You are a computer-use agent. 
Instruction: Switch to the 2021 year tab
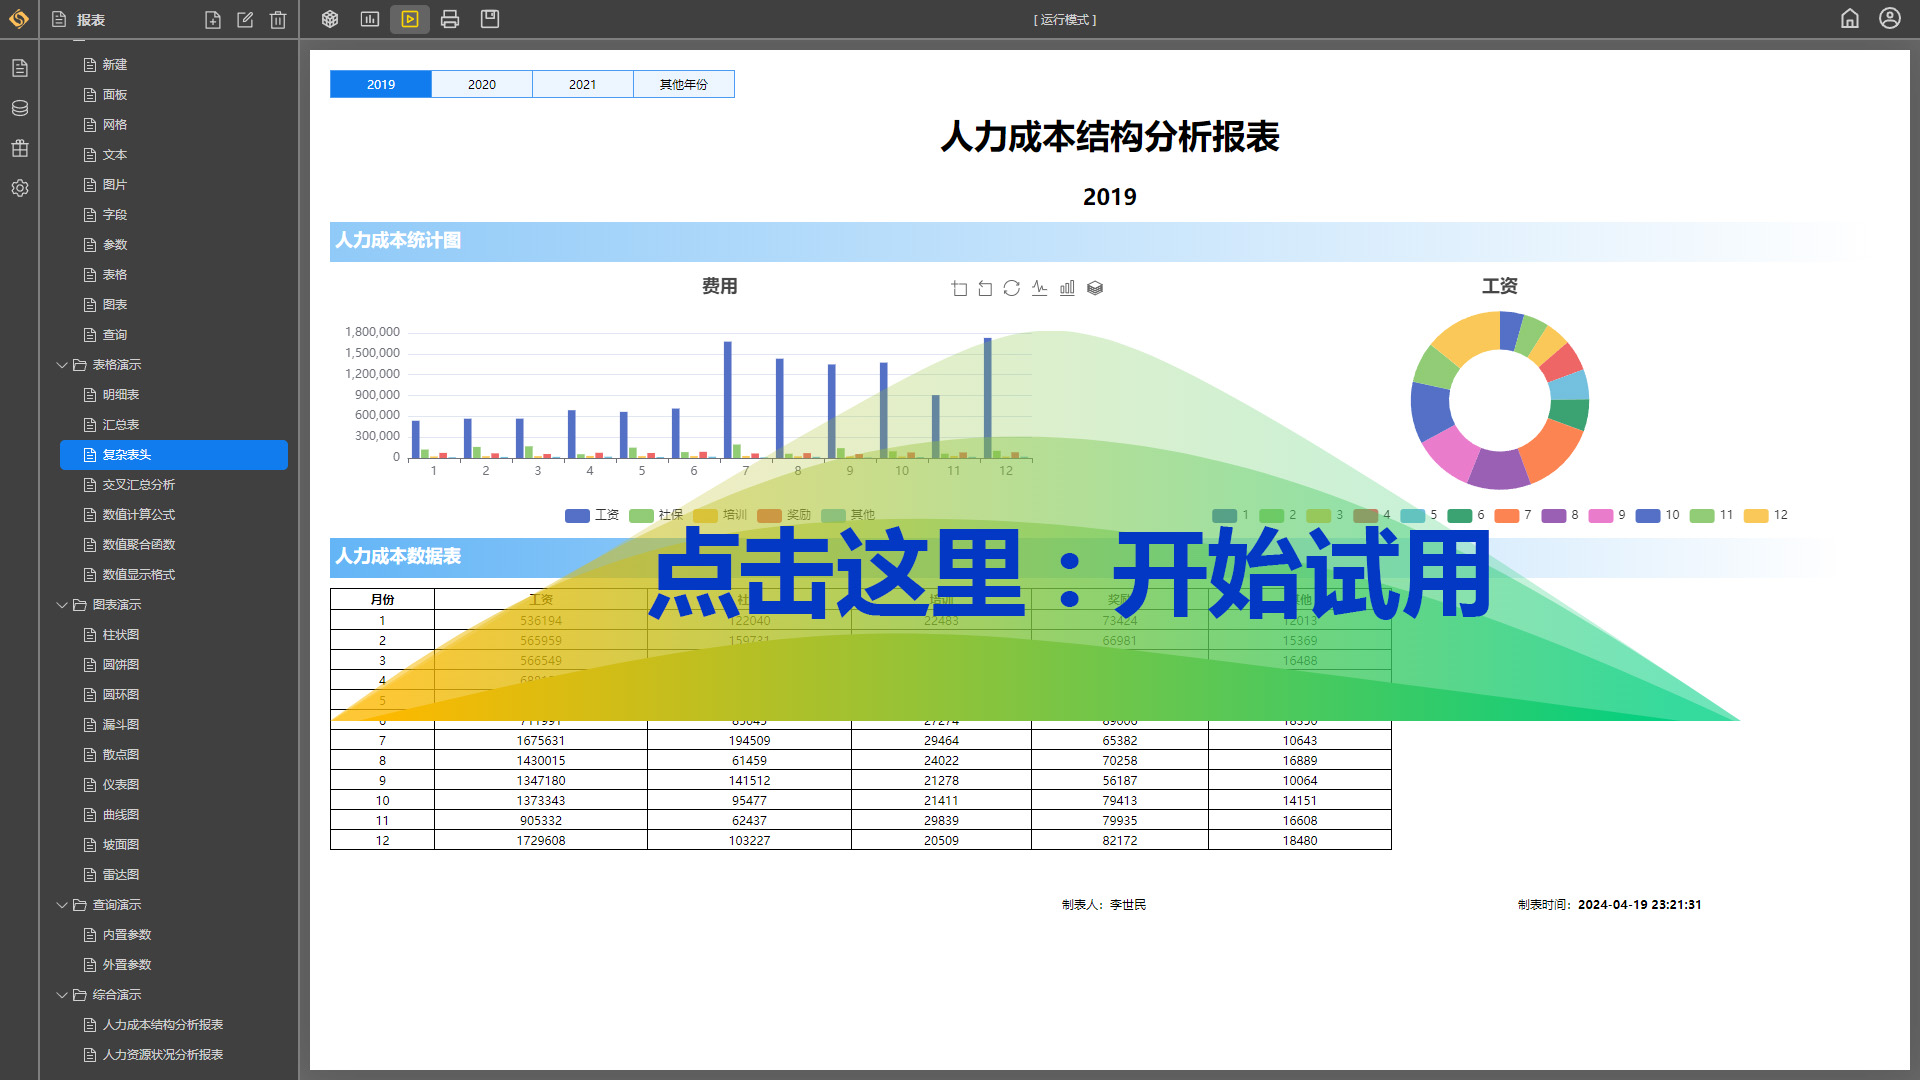coord(583,84)
